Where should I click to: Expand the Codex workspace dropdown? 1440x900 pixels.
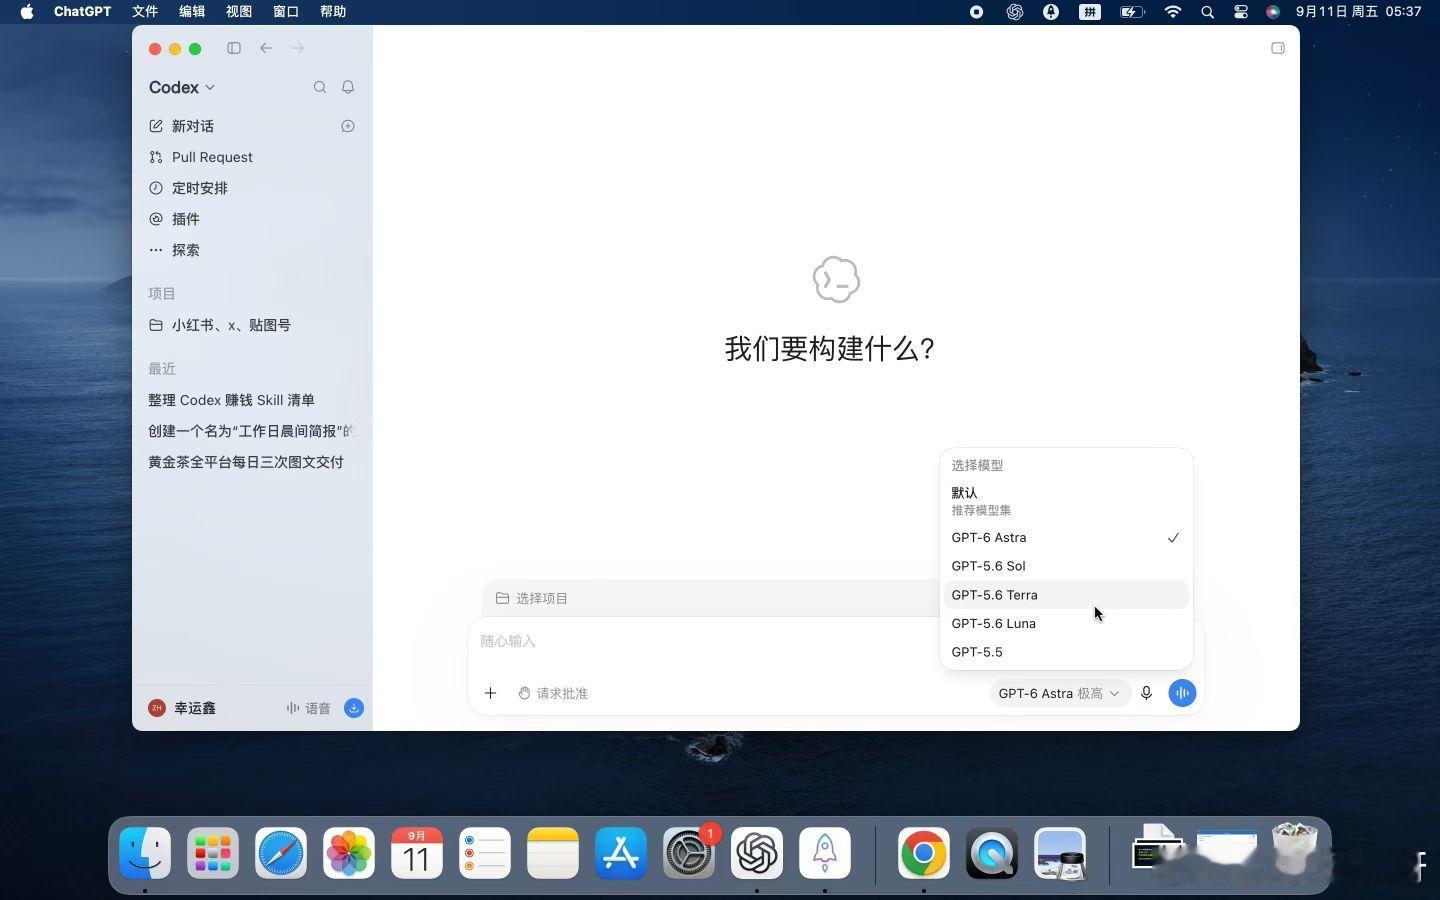[x=182, y=87]
